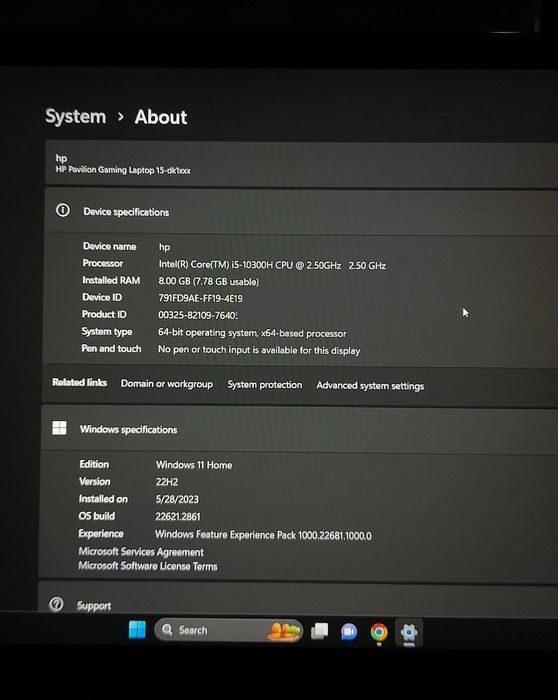Click the taskbar Search box
Screen dimensions: 558x700
[x=228, y=630]
